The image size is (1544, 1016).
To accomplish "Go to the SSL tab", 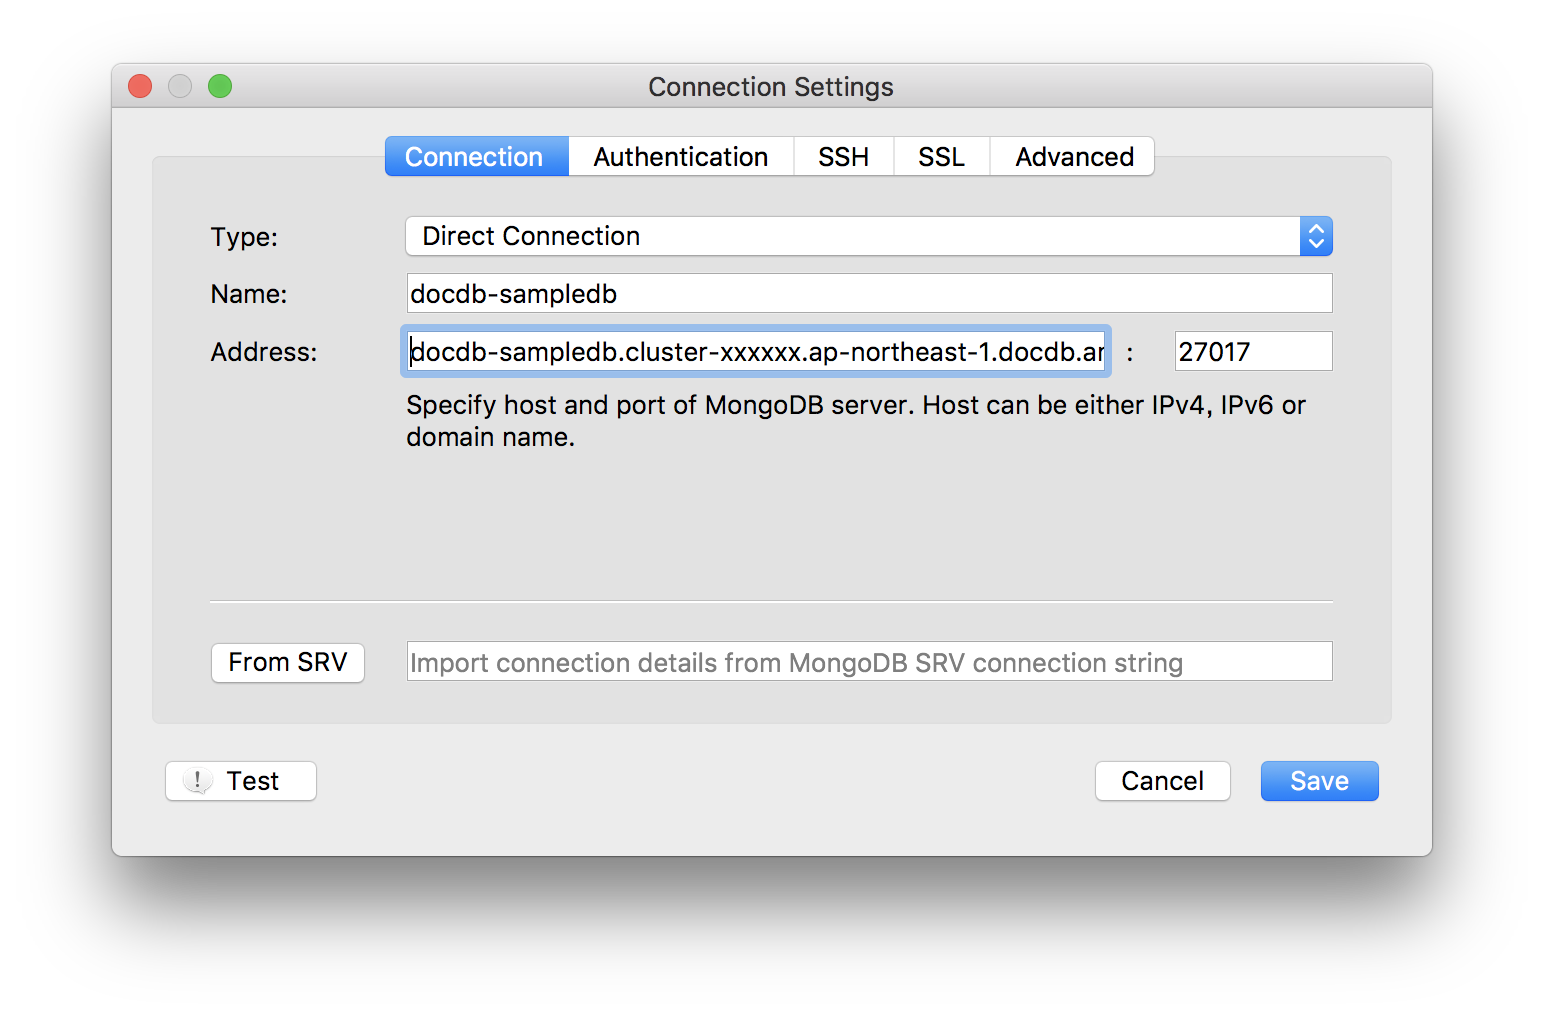I will tap(941, 157).
